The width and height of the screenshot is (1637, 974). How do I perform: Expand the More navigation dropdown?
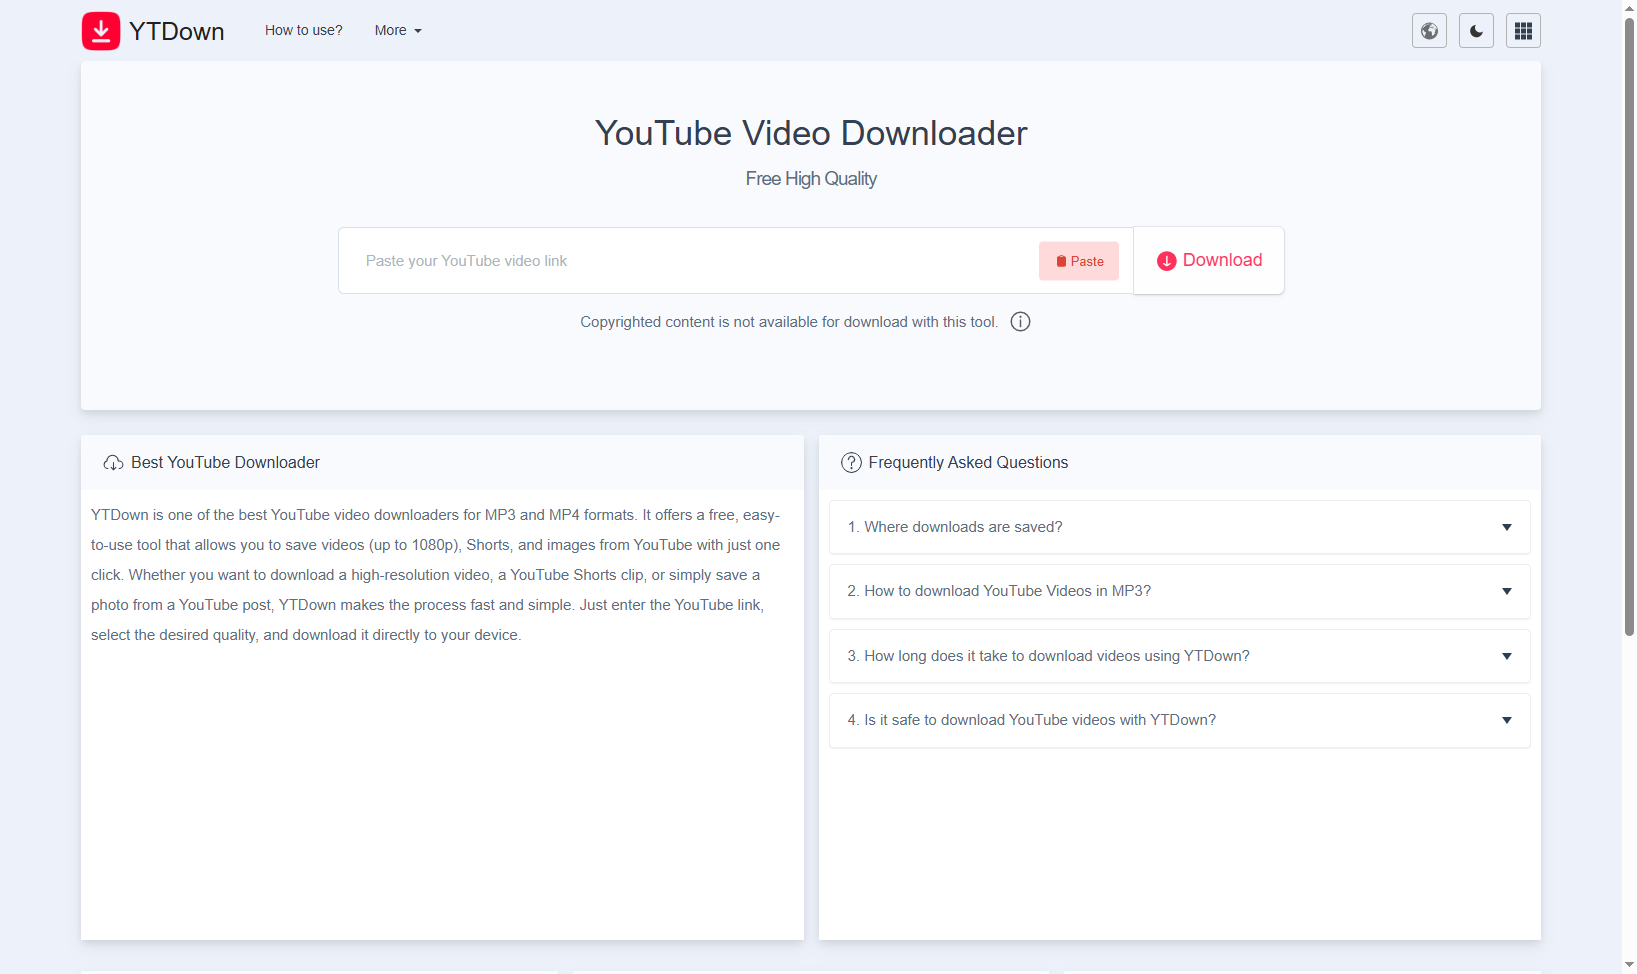point(397,30)
